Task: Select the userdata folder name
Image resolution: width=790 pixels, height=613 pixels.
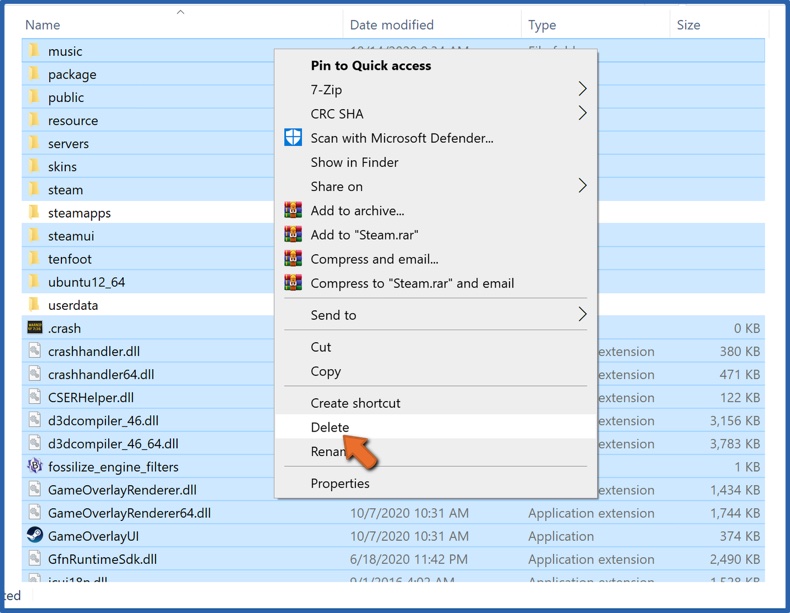Action: click(x=73, y=305)
